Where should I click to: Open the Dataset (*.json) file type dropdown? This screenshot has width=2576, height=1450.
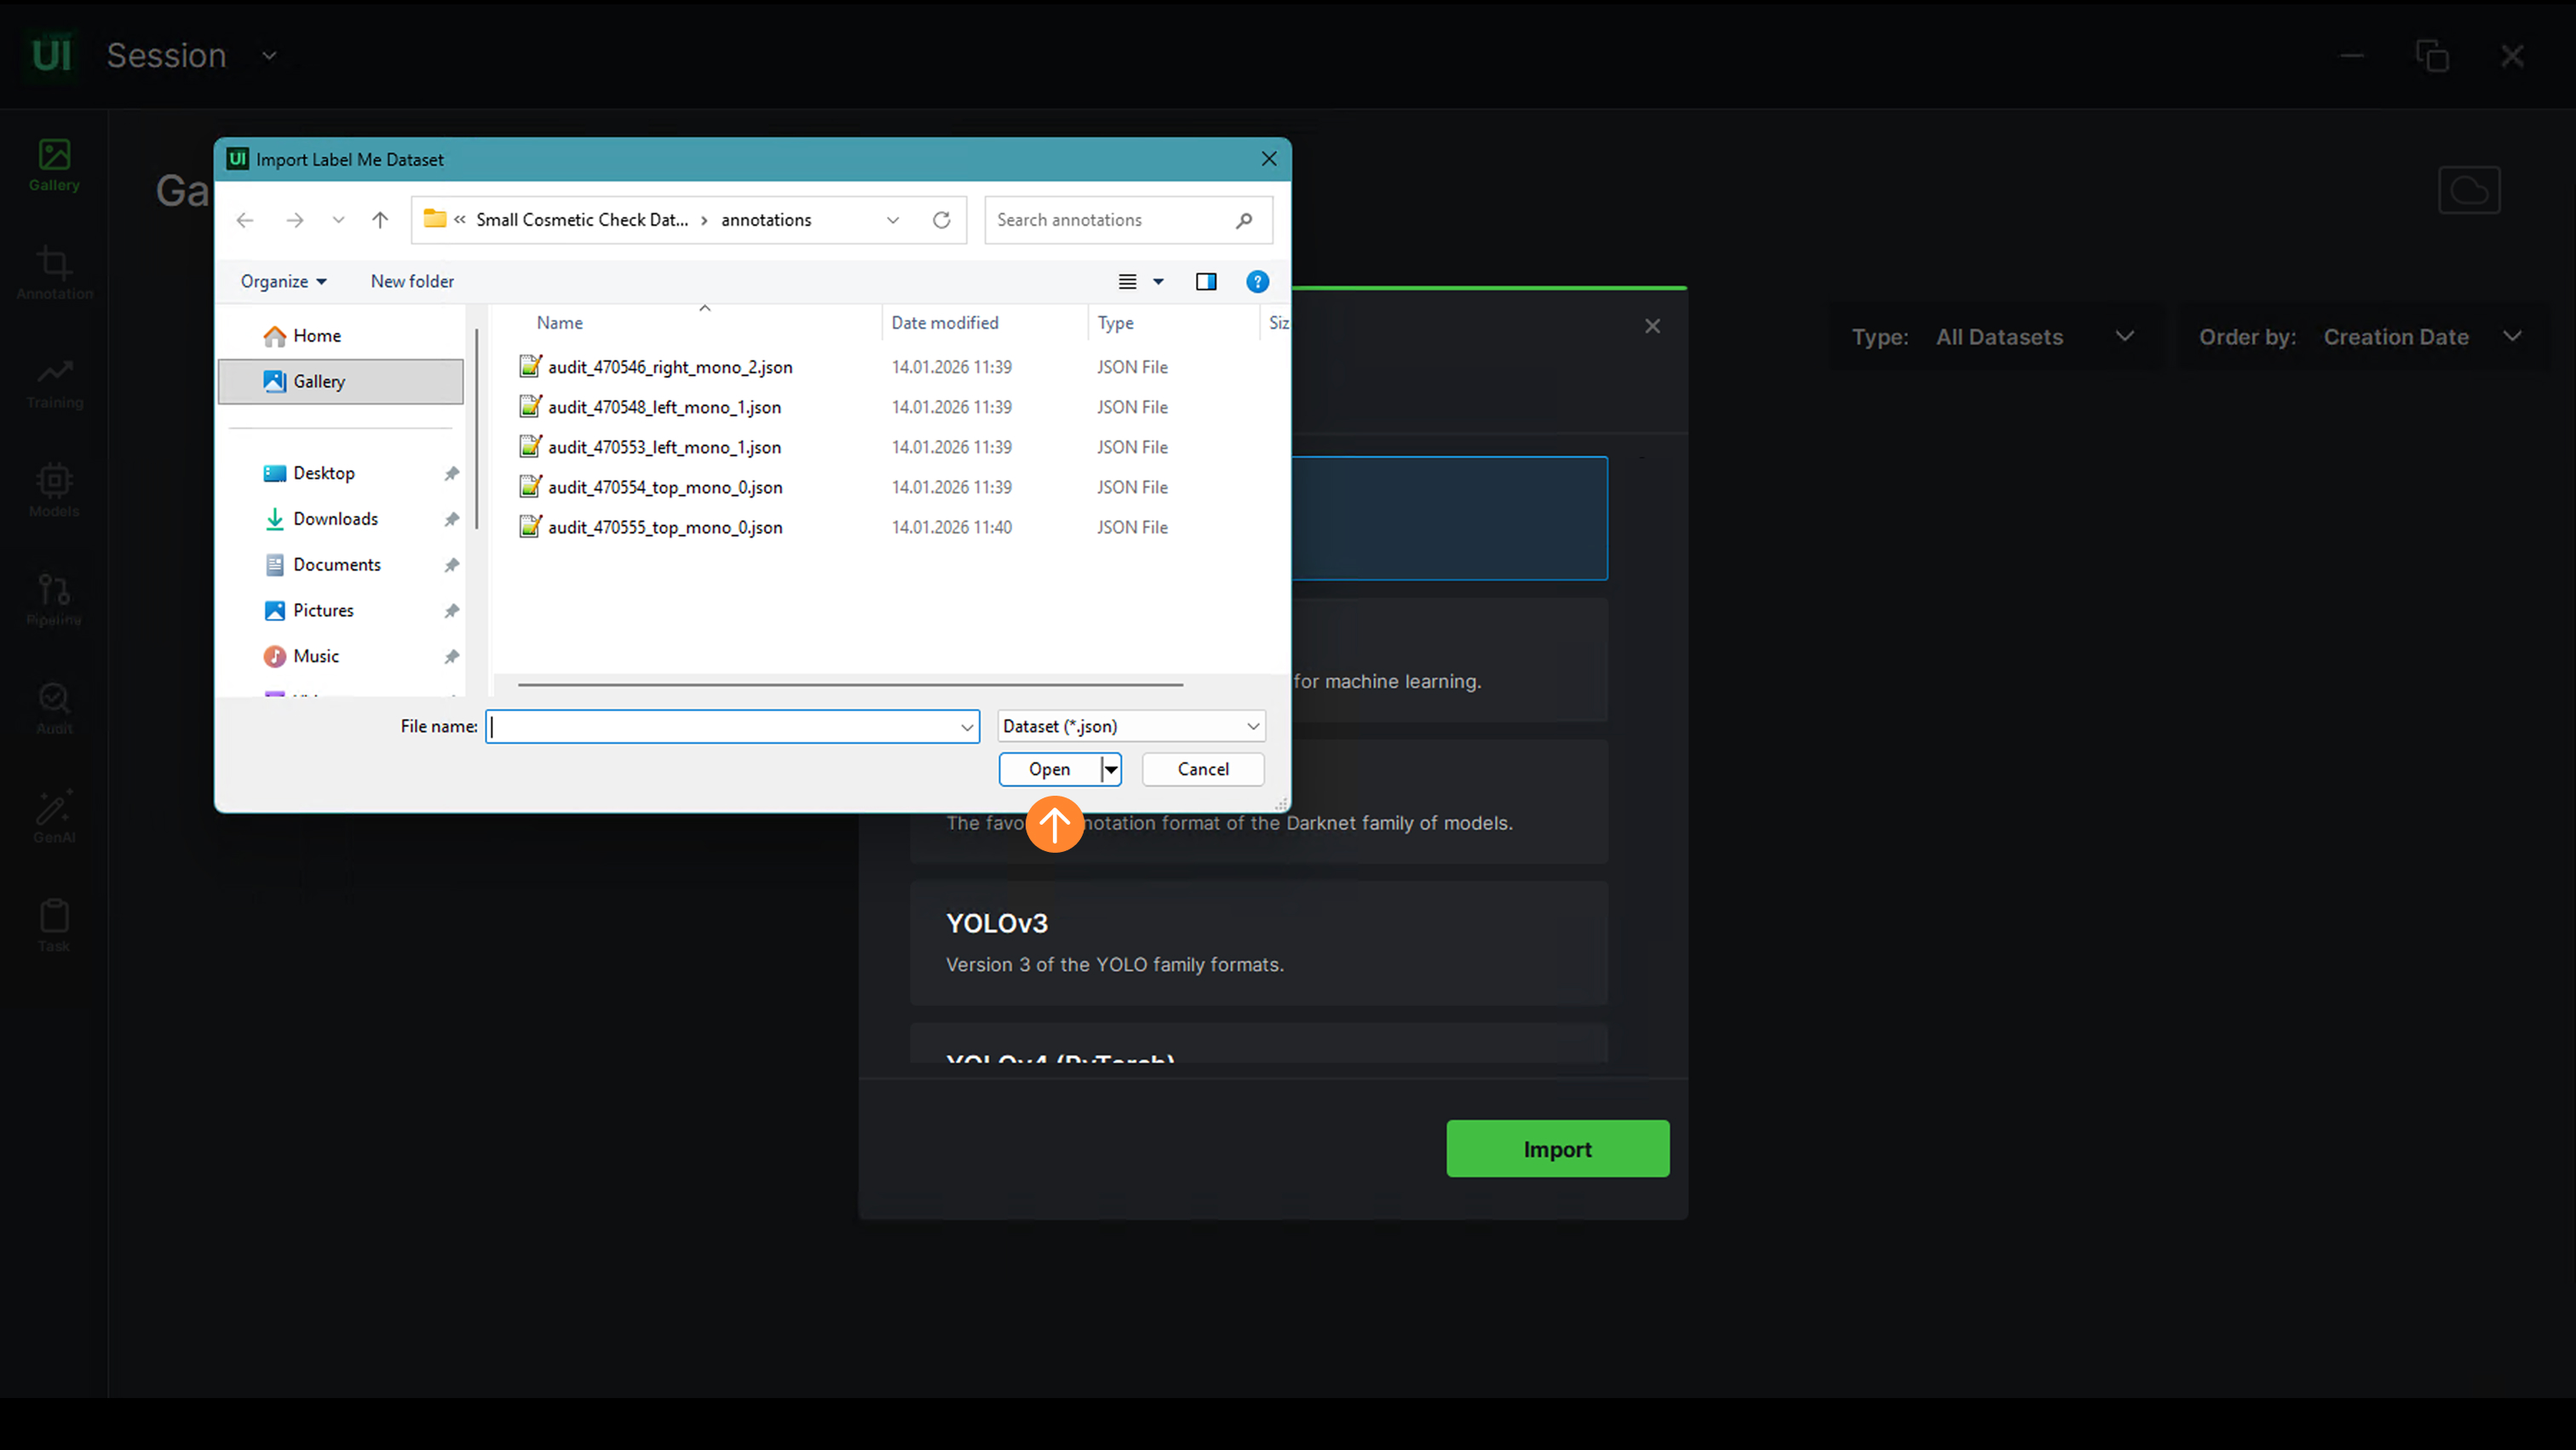coord(1130,726)
